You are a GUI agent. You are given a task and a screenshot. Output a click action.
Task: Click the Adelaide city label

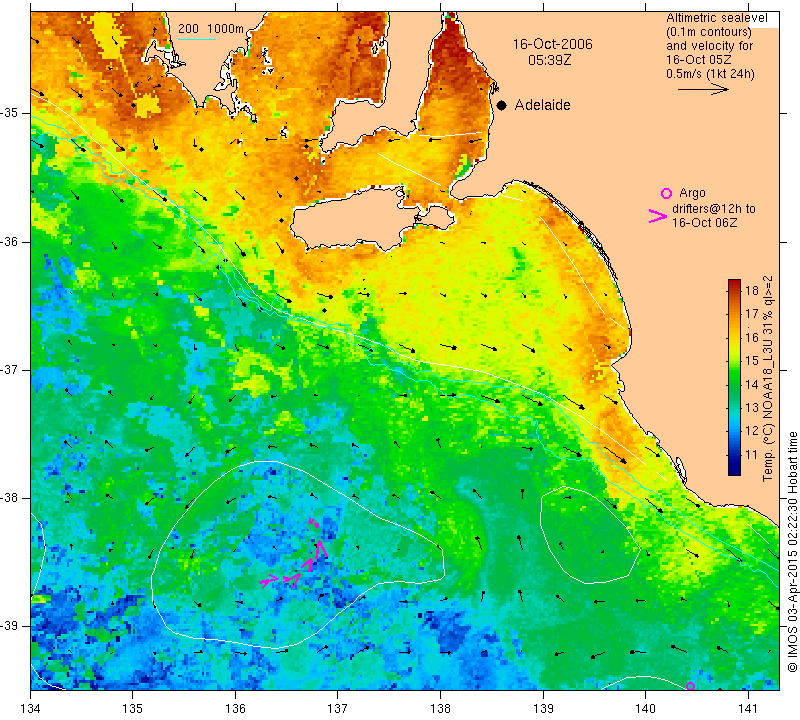click(x=542, y=105)
